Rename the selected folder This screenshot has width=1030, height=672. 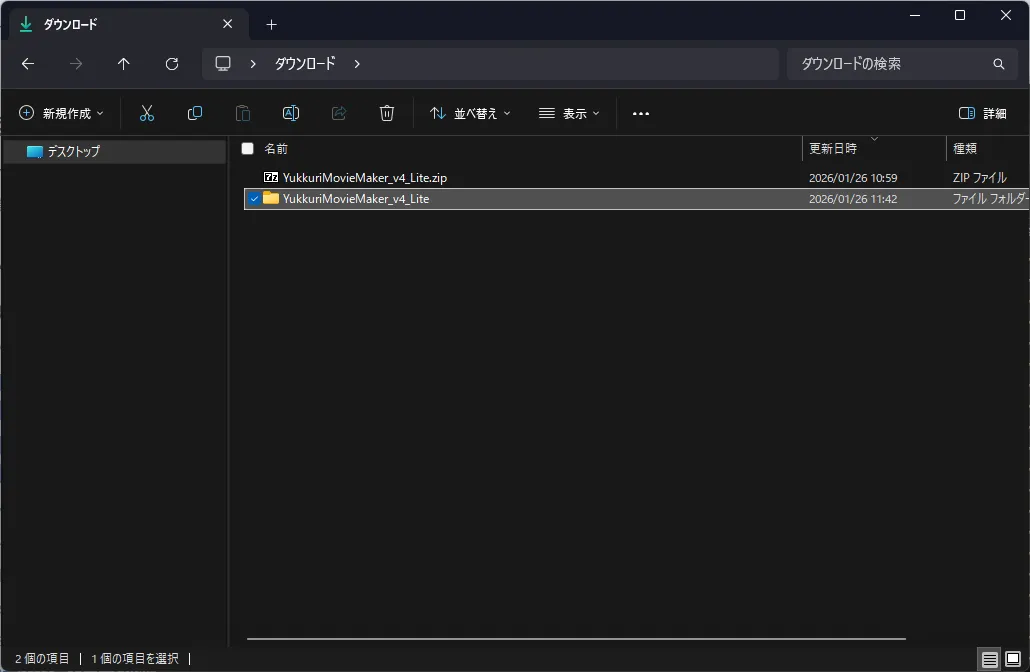click(x=290, y=113)
